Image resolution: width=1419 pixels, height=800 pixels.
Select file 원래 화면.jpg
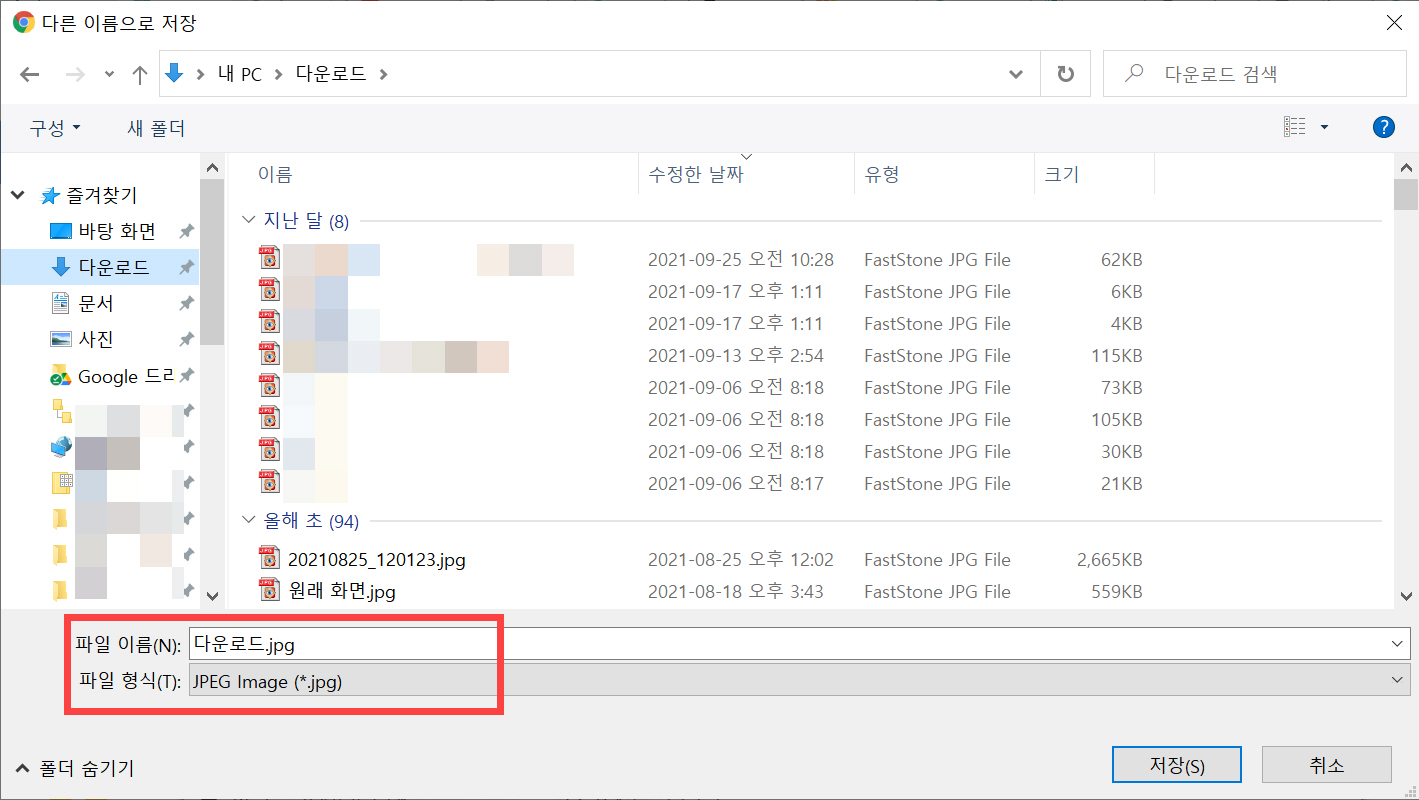pyautogui.click(x=342, y=591)
